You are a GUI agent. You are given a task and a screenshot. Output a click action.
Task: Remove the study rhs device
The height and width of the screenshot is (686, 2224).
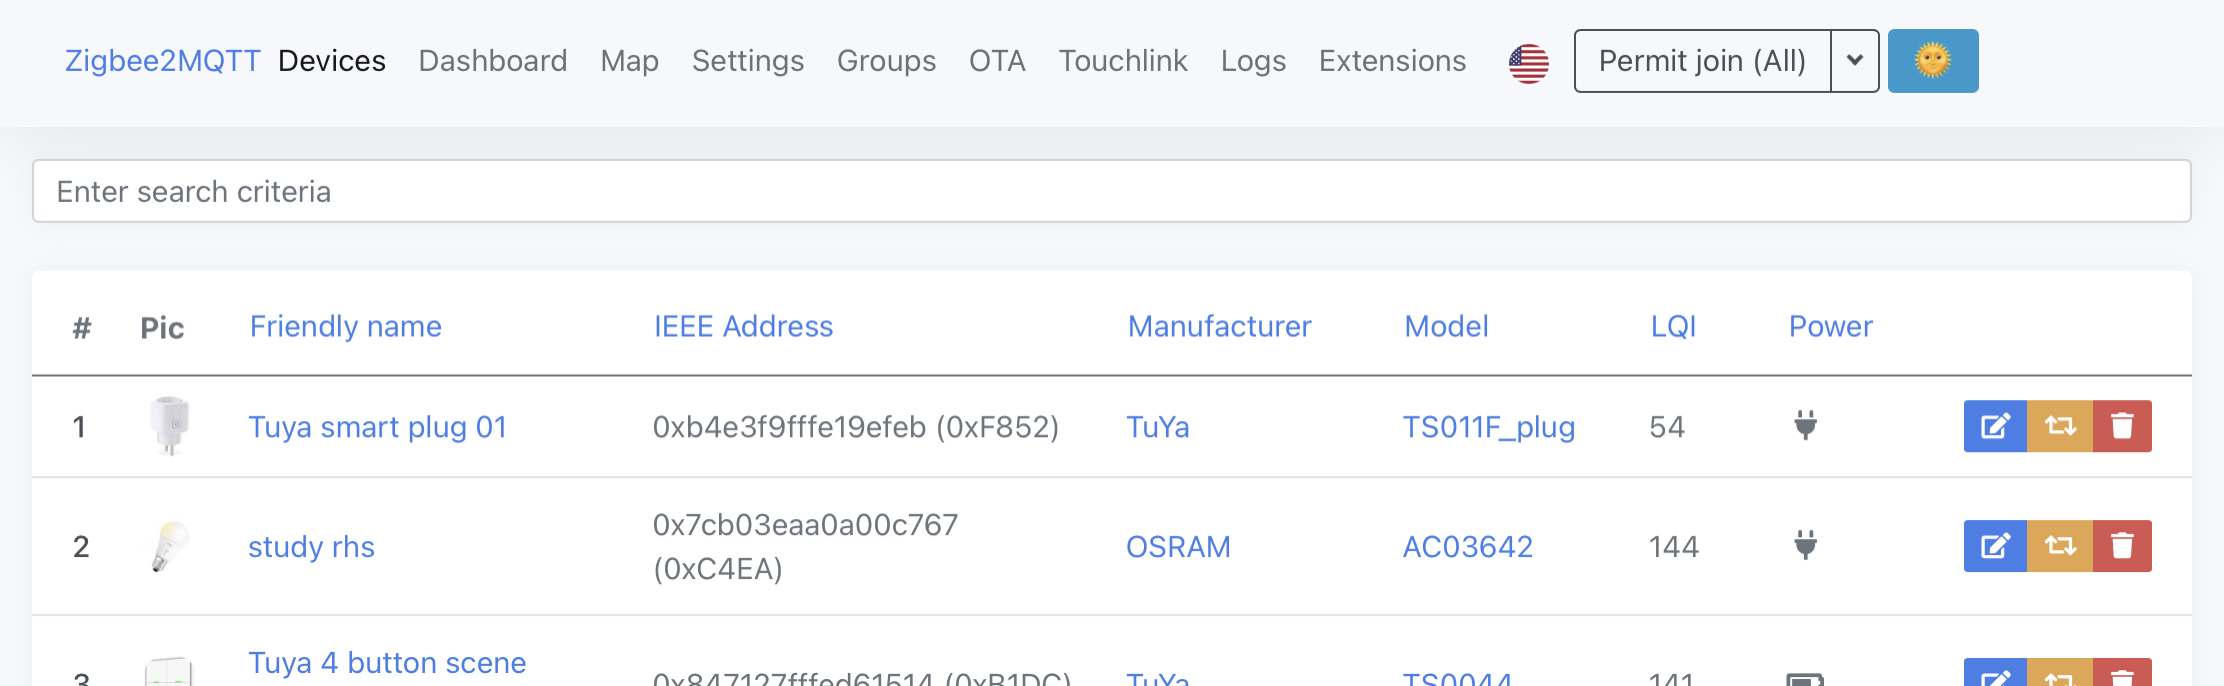[x=2122, y=546]
